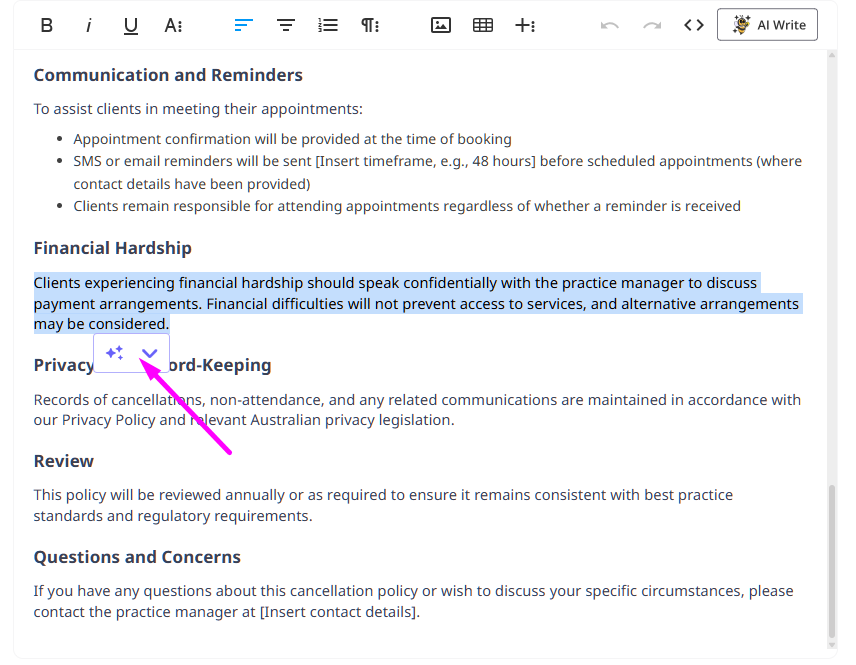Click the sparkle AI assist icon
Viewport: 856px width, 665px height.
115,353
